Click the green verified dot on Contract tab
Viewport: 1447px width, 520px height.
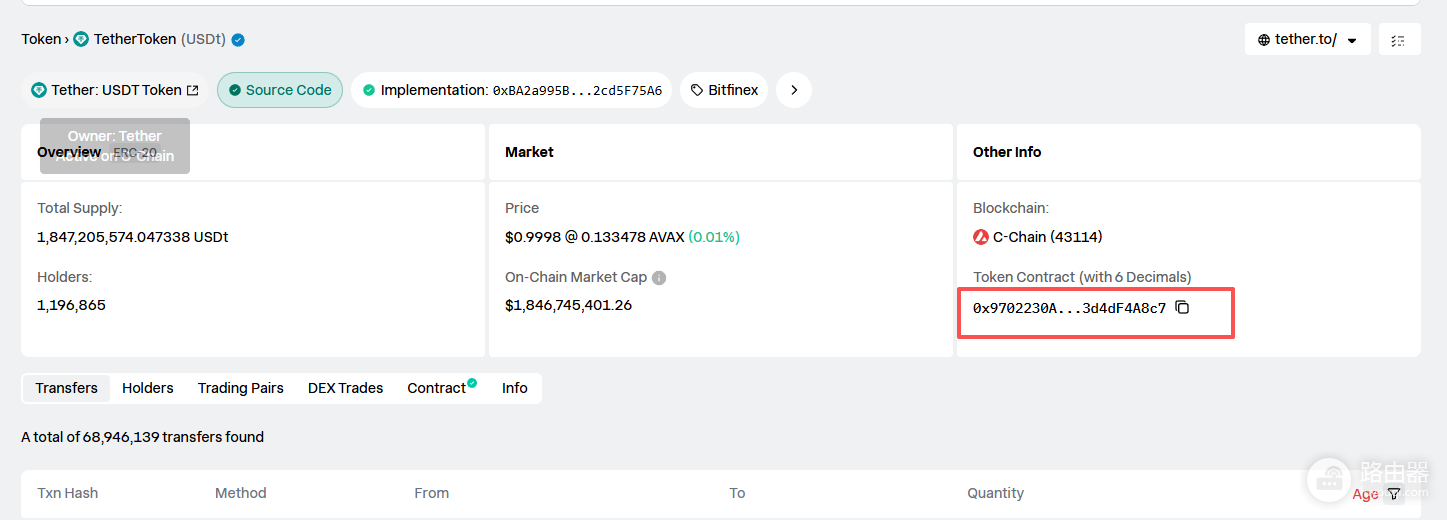472,382
